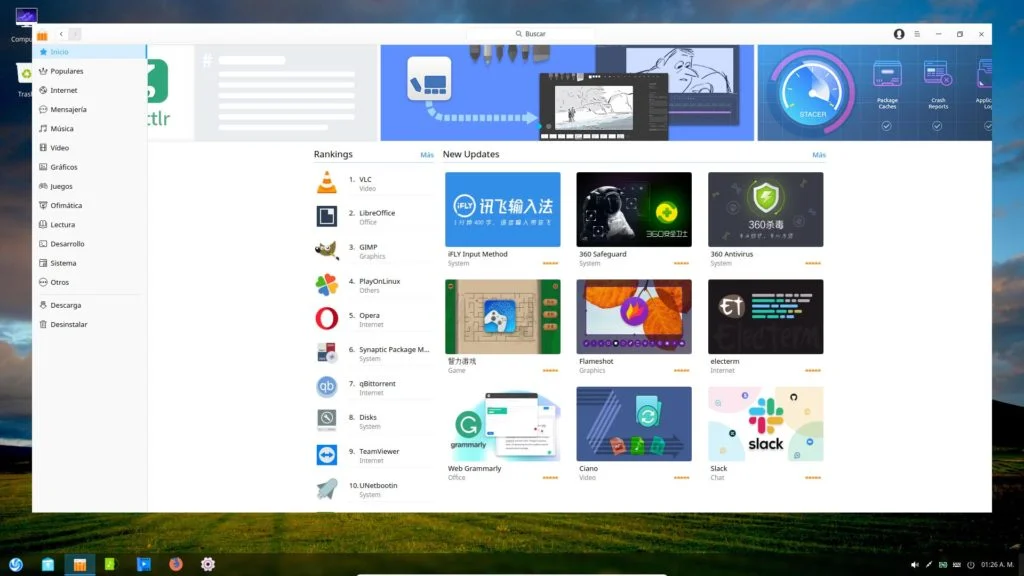Image resolution: width=1024 pixels, height=576 pixels.
Task: Open Firefox from taskbar
Action: [176, 564]
